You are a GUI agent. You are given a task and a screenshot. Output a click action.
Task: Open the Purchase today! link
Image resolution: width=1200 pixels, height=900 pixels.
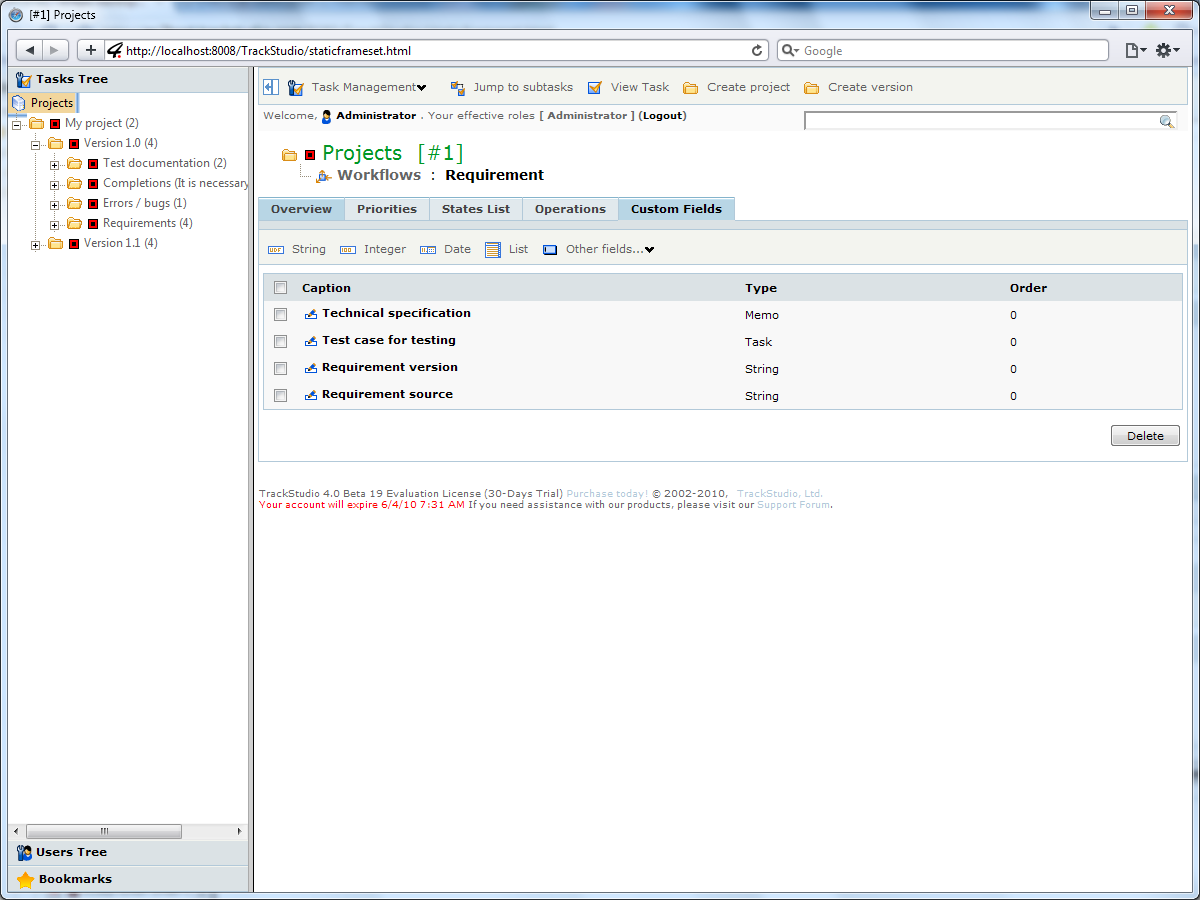point(607,494)
